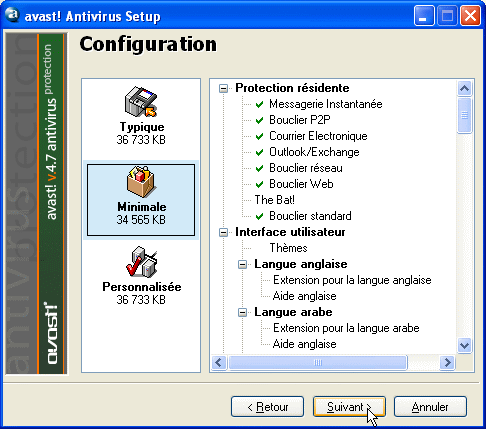486x429 pixels.
Task: Click the Bouclier réseau label
Action: pyautogui.click(x=306, y=168)
